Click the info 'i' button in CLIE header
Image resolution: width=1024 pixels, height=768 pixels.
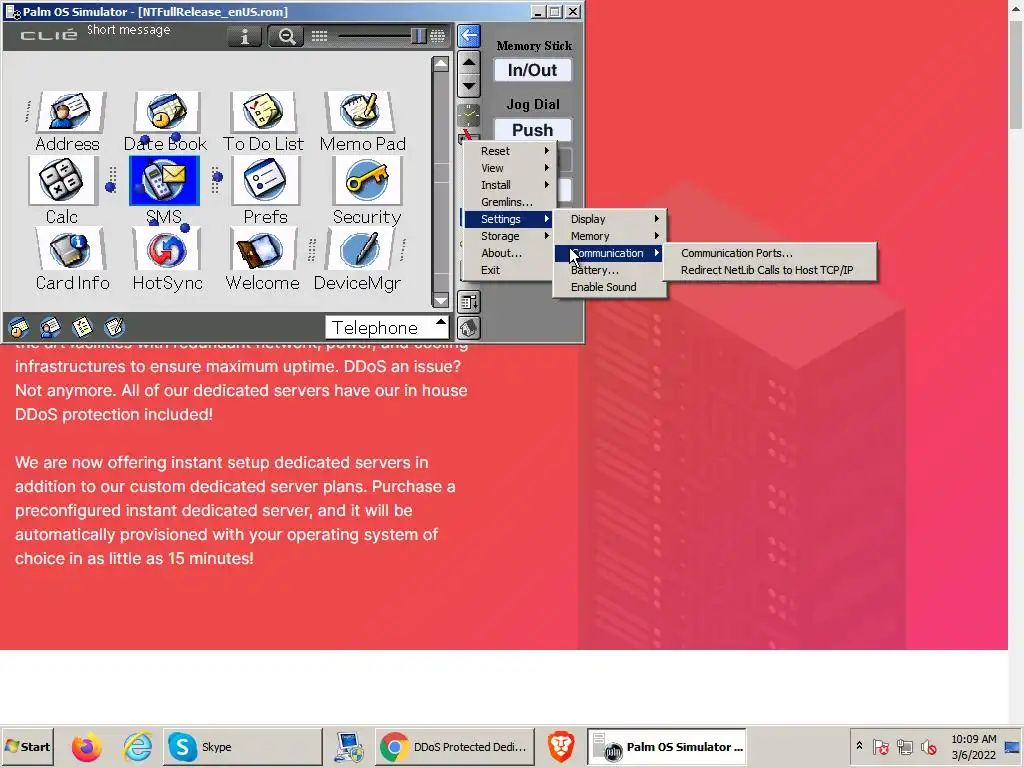245,37
